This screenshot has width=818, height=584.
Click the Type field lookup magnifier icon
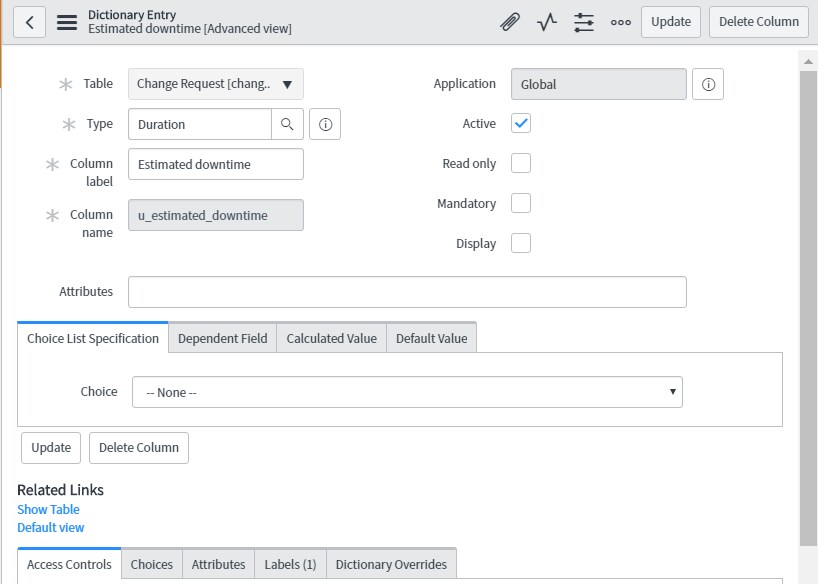(x=287, y=124)
